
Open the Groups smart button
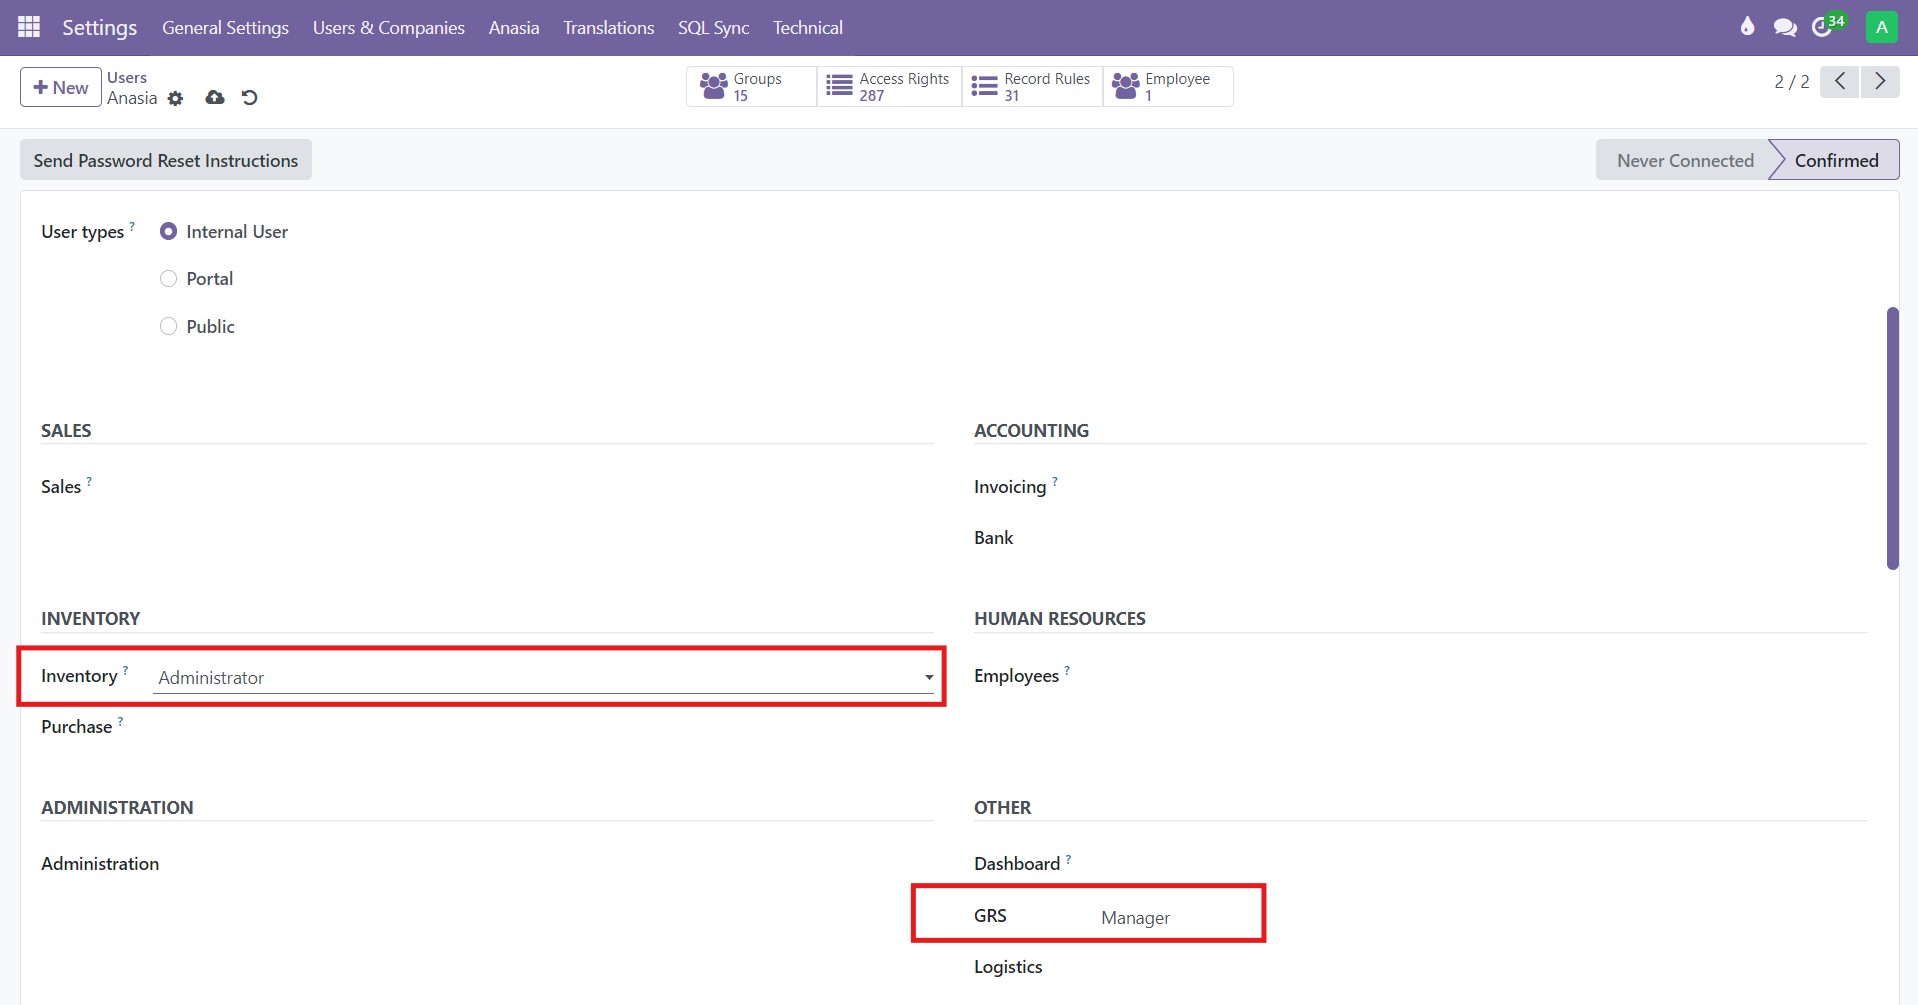[x=749, y=86]
